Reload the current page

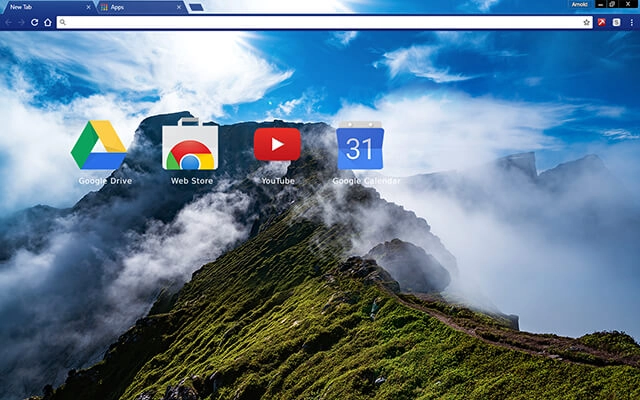click(x=35, y=22)
